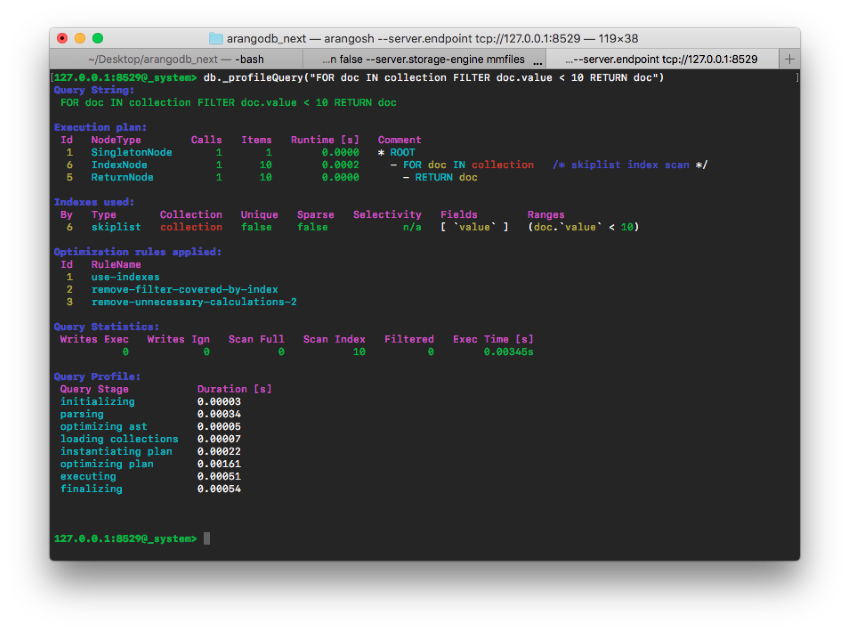Click the blinking block cursor

(x=207, y=538)
